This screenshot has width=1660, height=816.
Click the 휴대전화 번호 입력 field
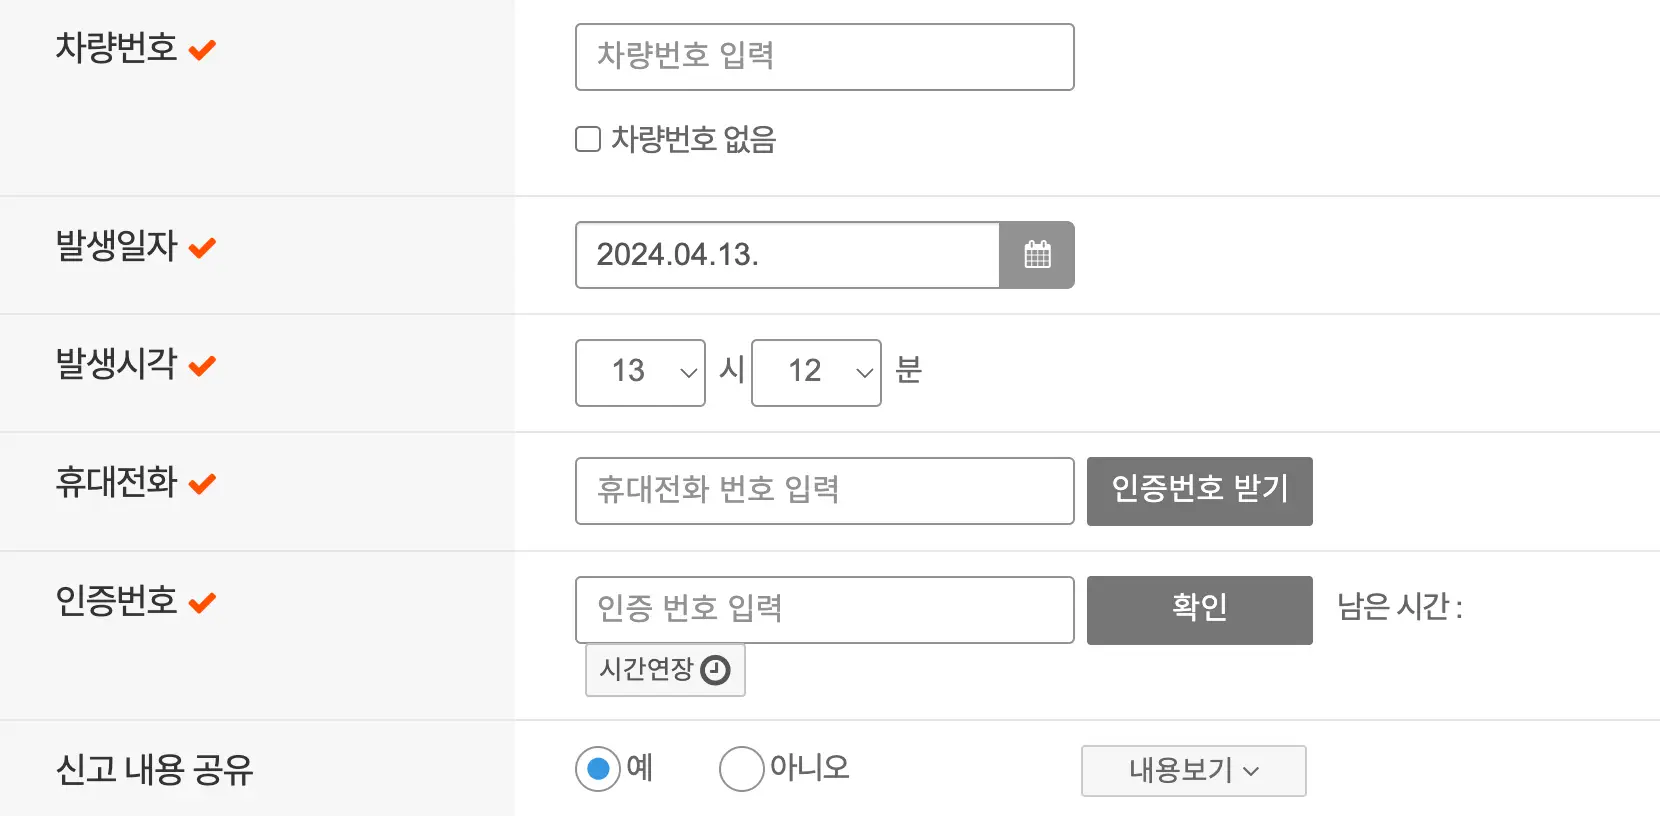click(x=824, y=491)
